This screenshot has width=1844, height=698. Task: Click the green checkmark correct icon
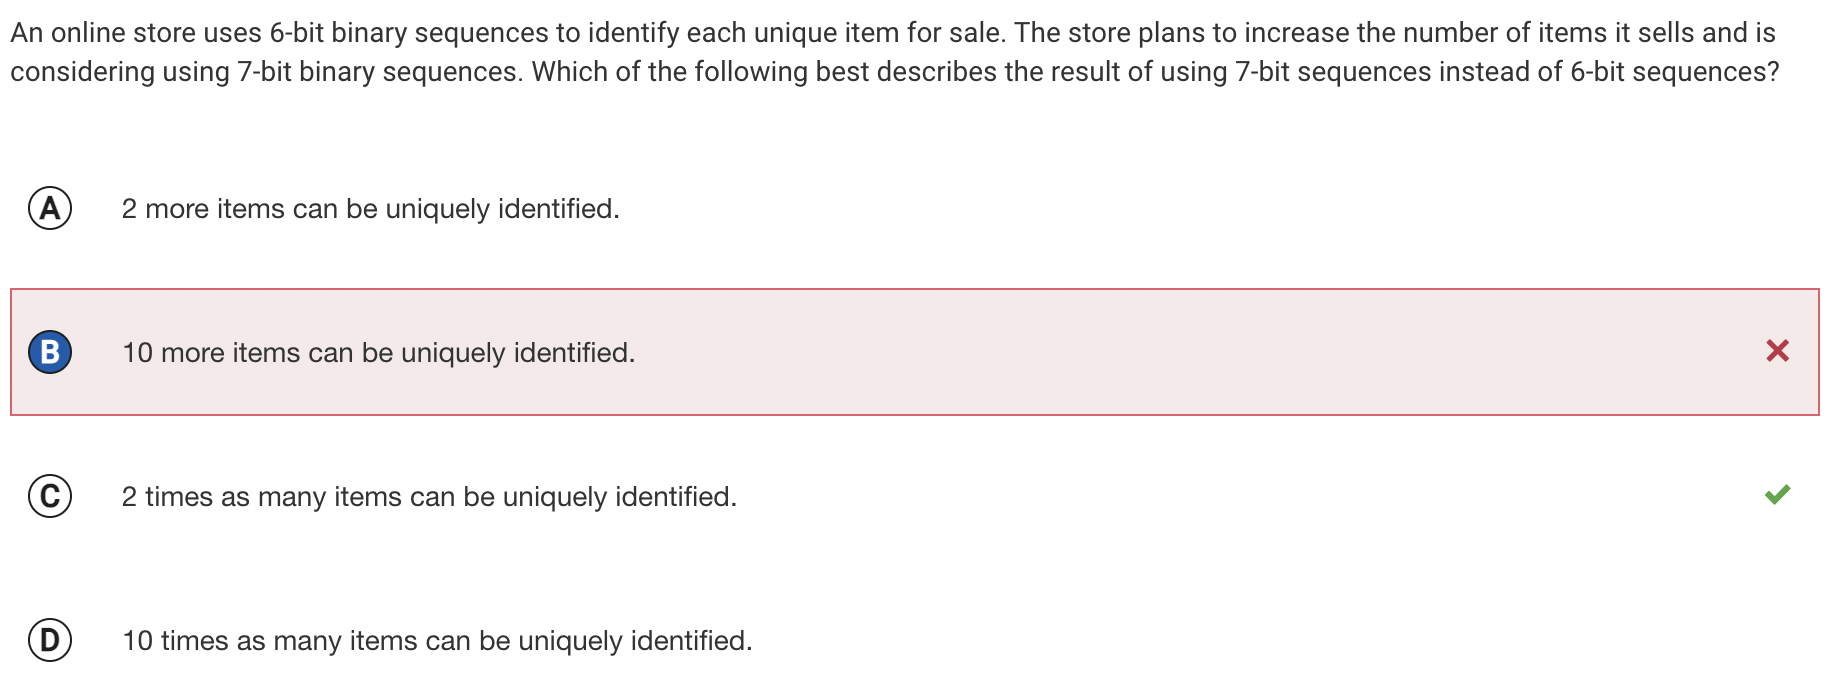pyautogui.click(x=1777, y=495)
